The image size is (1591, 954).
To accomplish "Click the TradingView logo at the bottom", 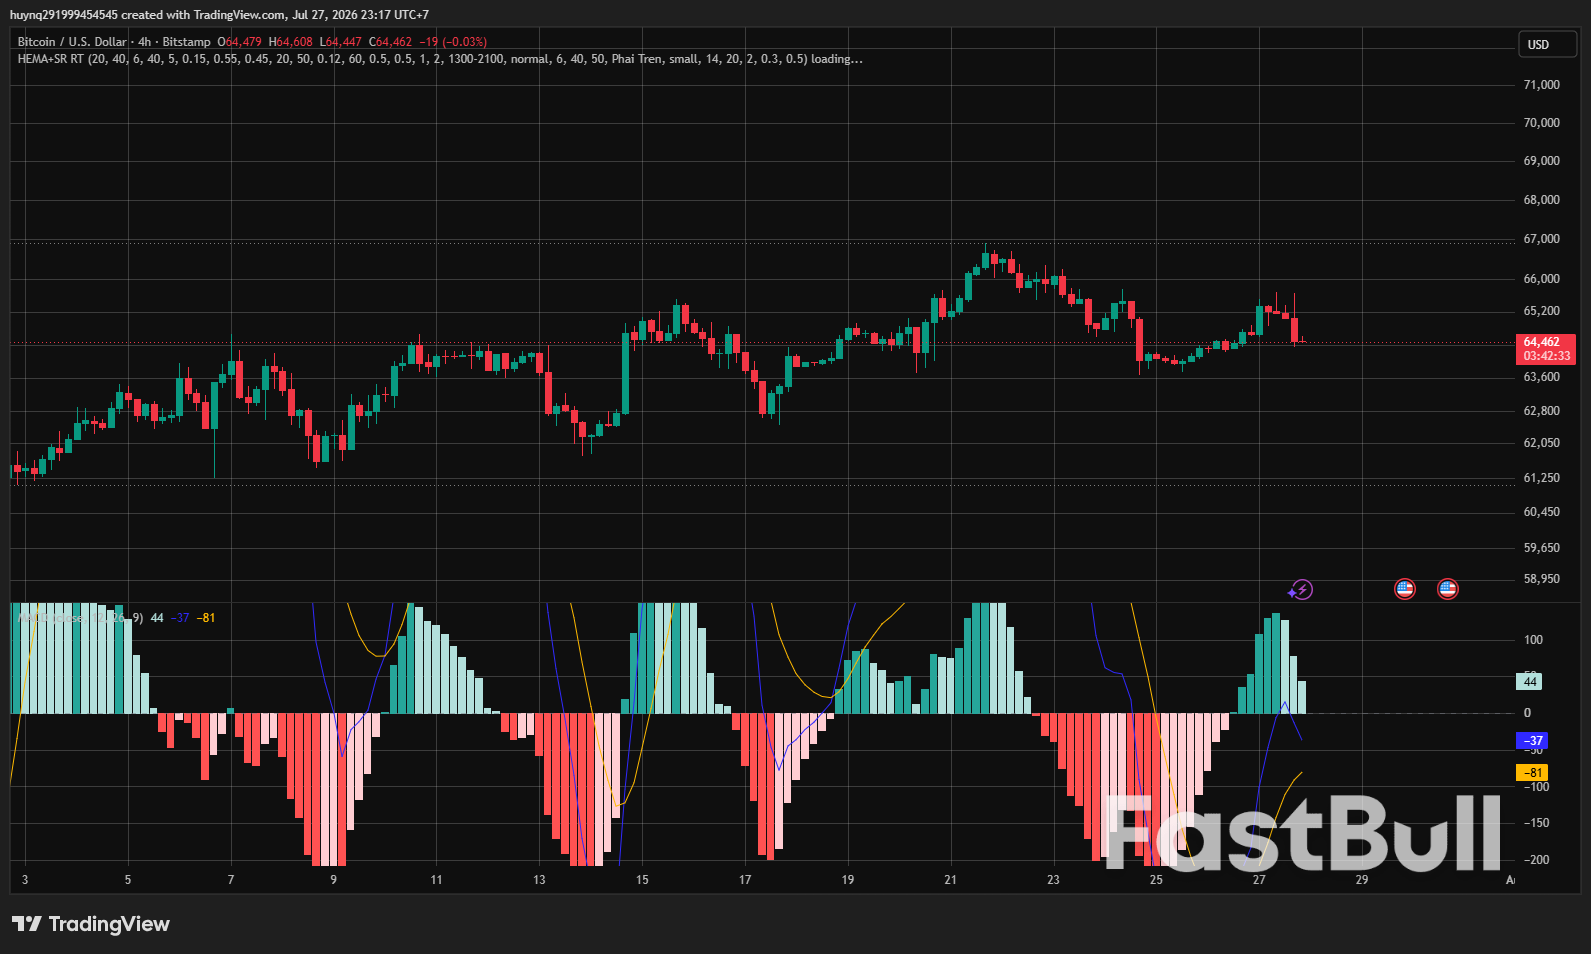I will tap(91, 924).
